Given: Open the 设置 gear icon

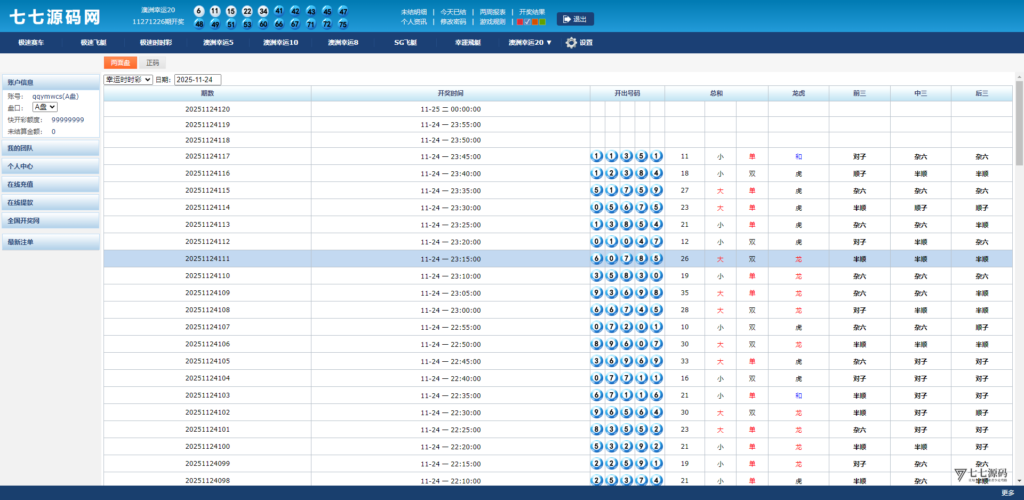Looking at the screenshot, I should point(571,43).
